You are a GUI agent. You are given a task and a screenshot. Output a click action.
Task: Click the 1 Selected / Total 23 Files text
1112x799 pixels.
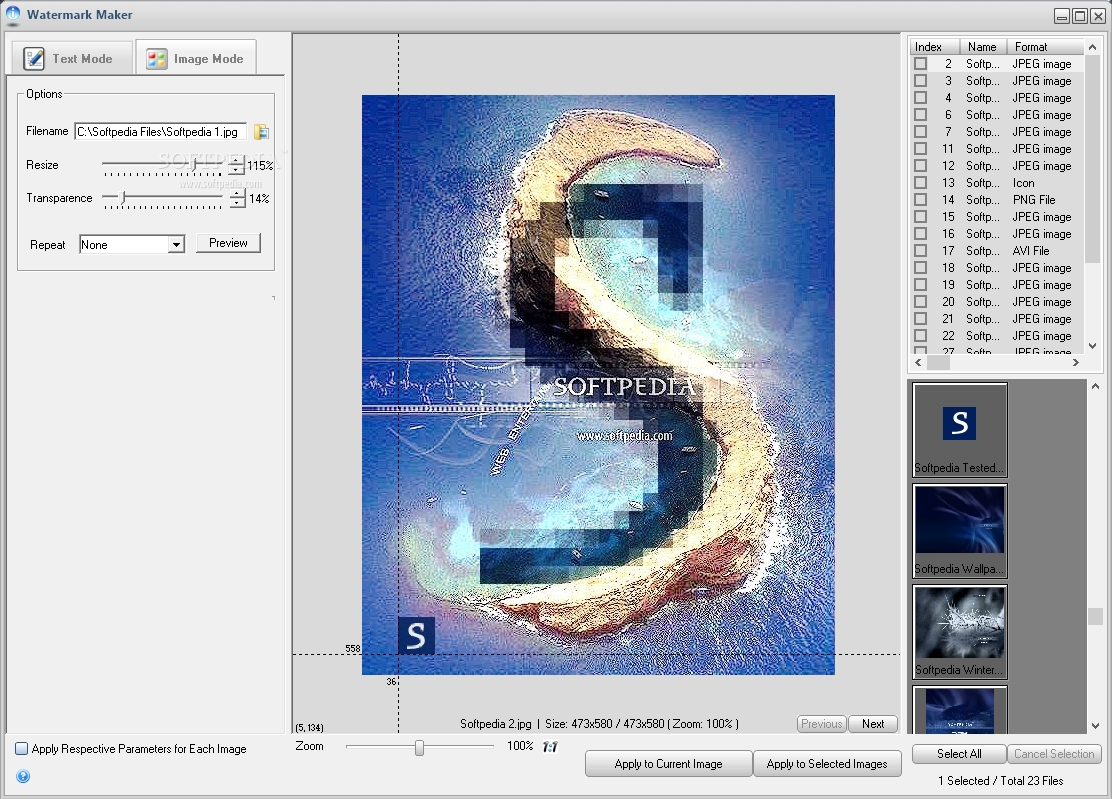point(1001,781)
